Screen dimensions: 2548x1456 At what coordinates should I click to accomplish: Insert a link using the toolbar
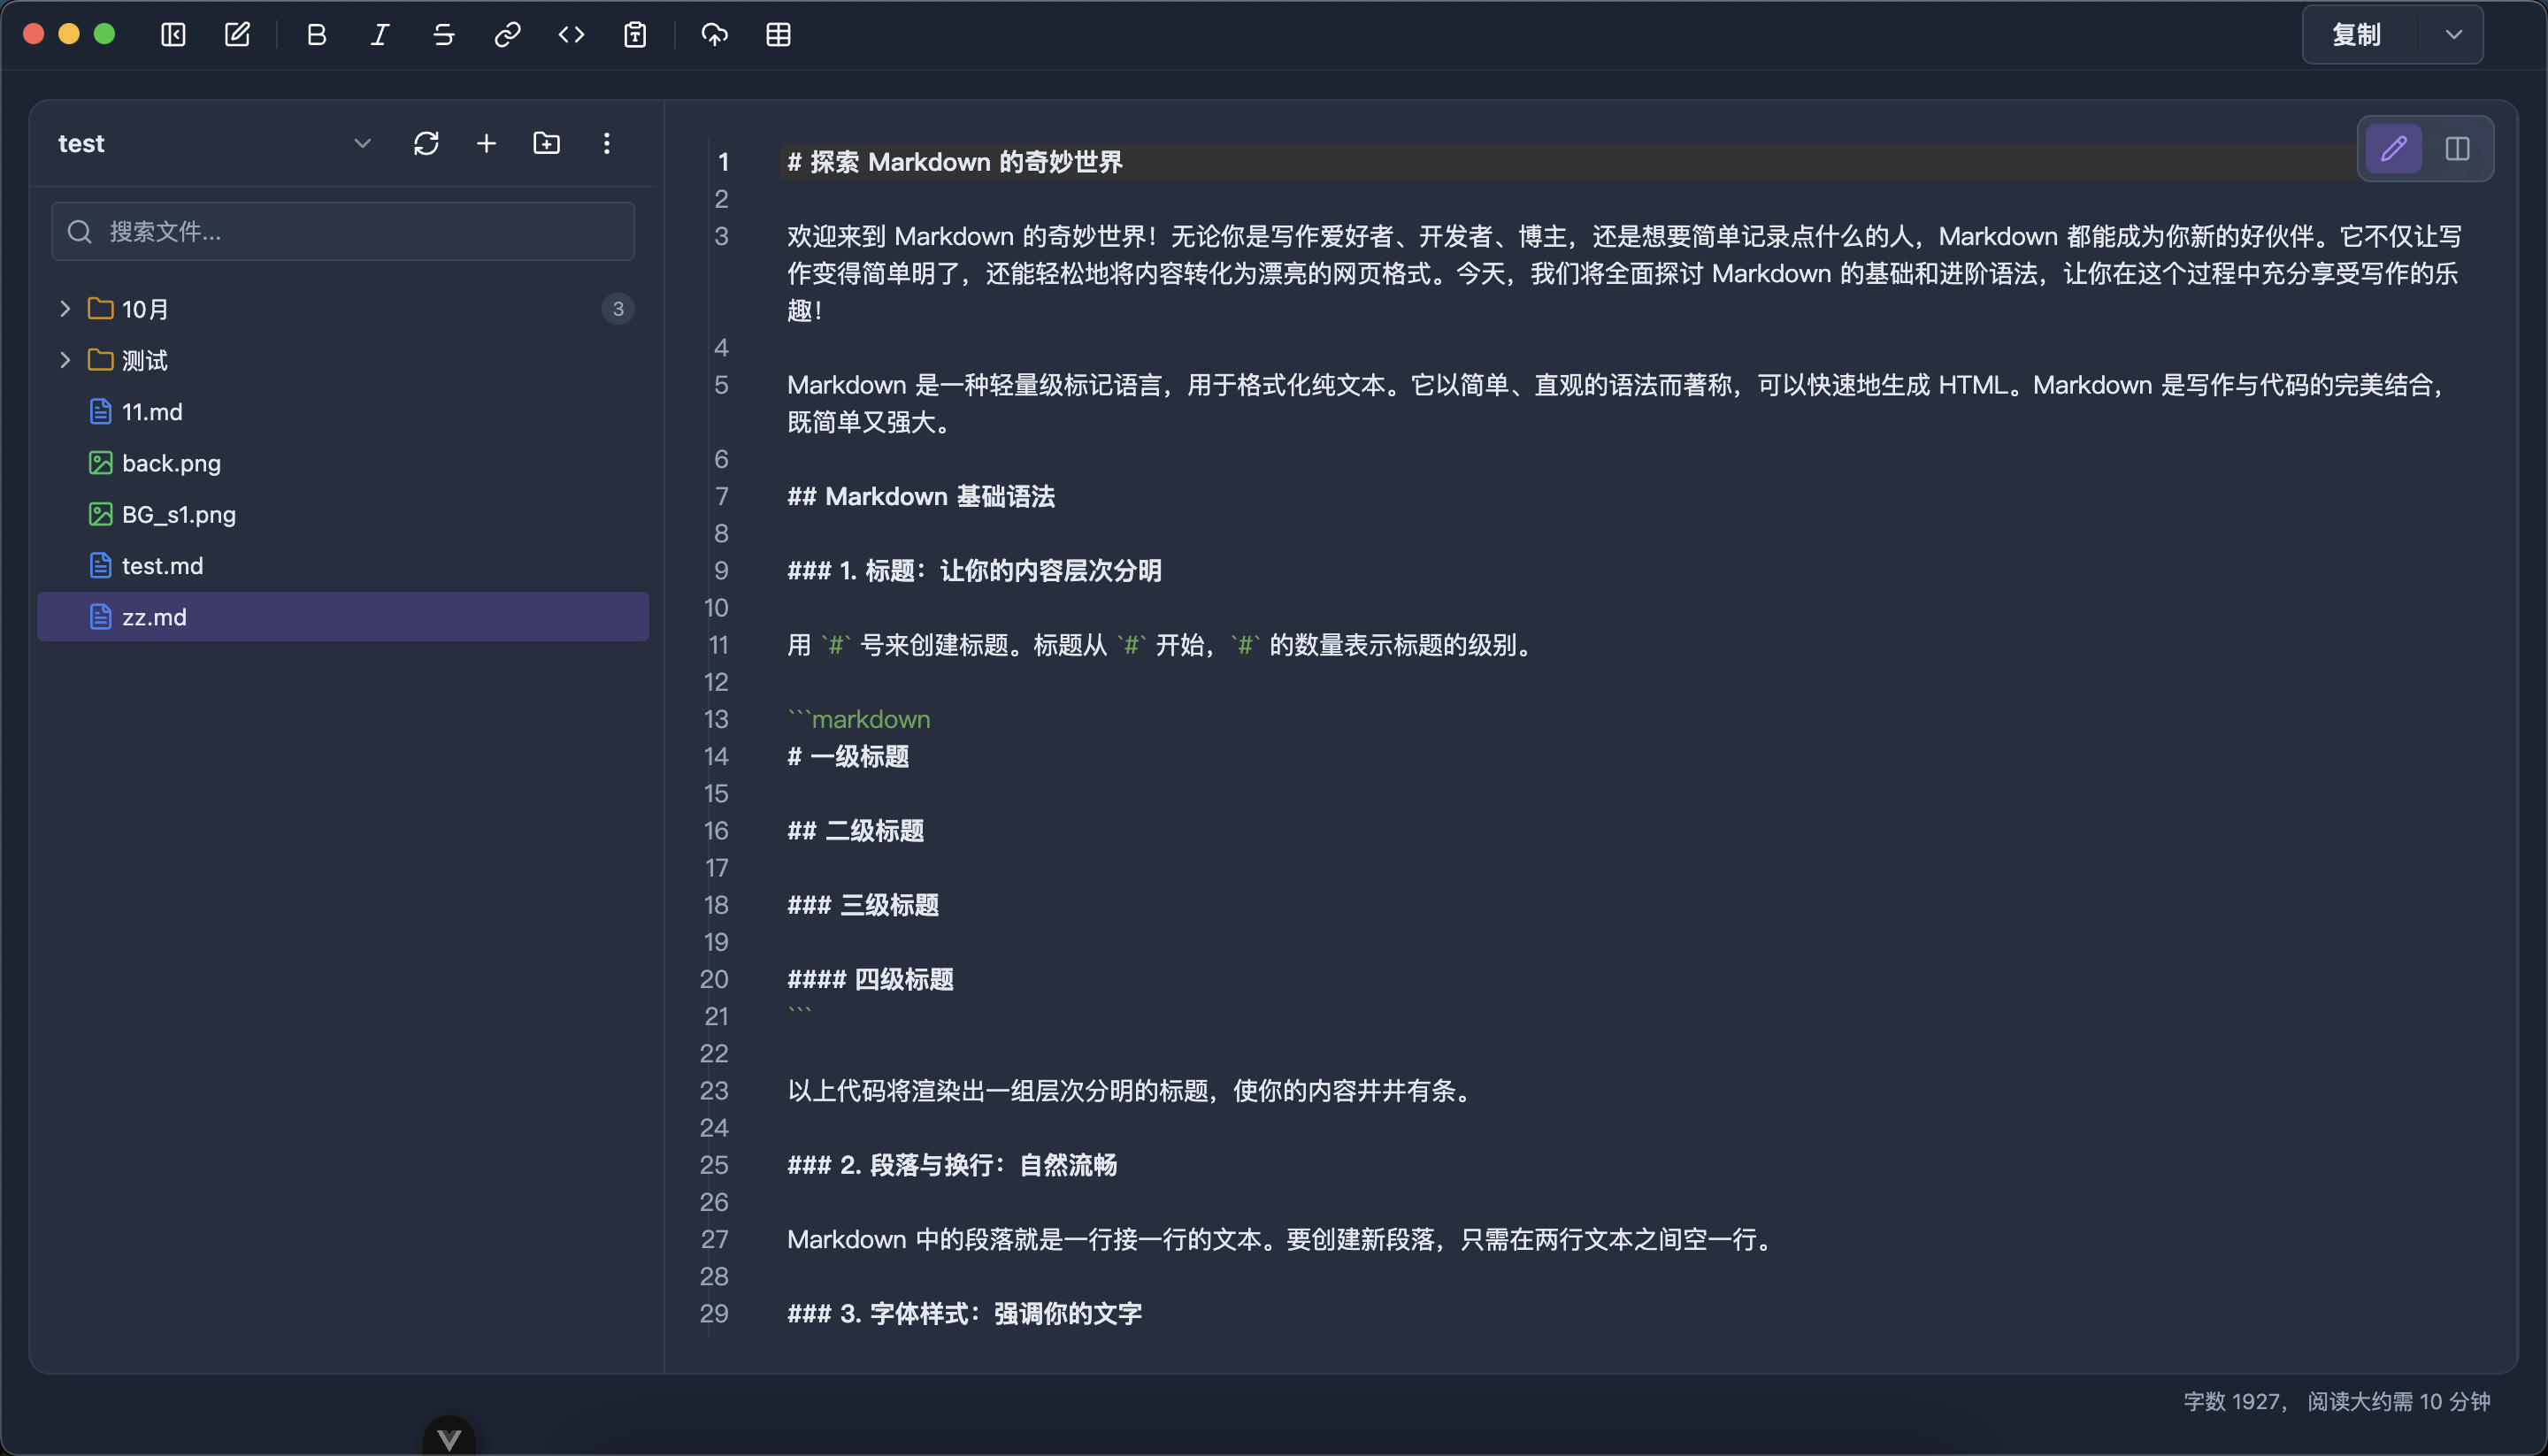507,35
